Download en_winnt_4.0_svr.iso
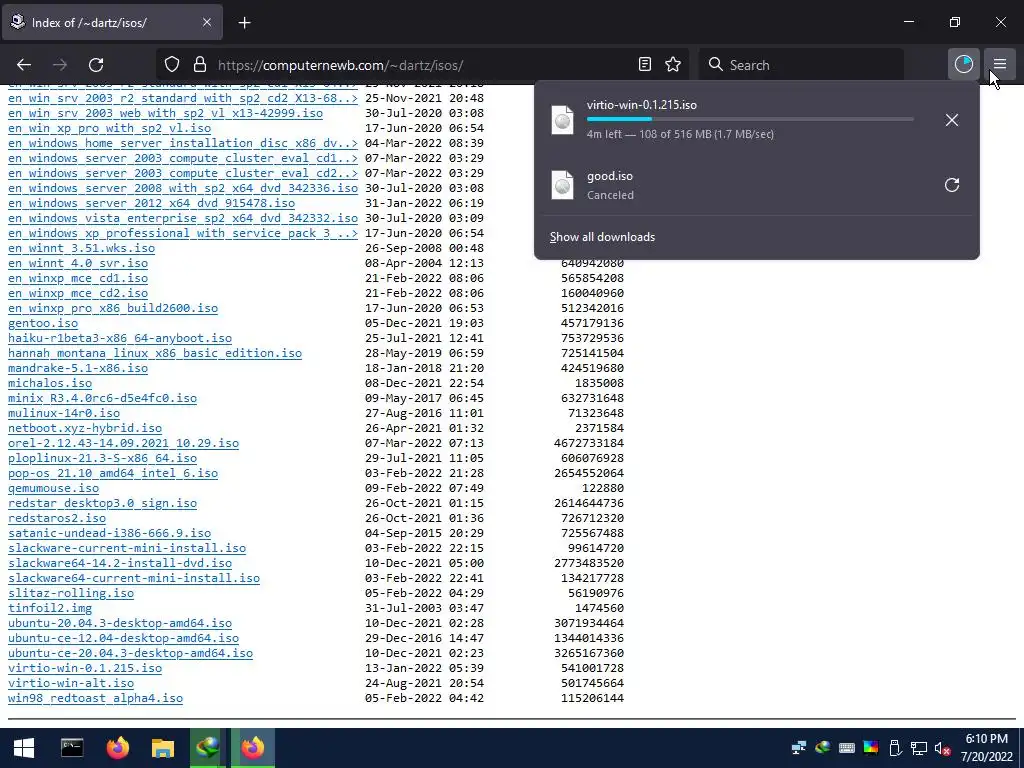Screen dimensions: 1024x768 (x=78, y=264)
